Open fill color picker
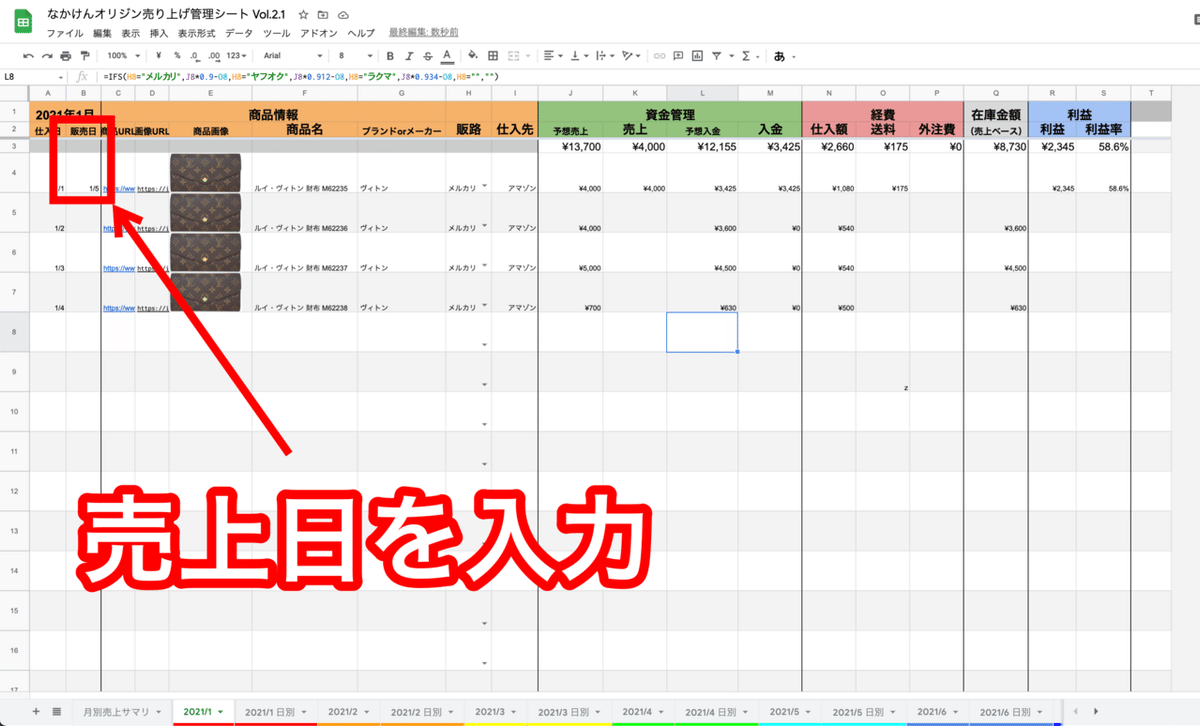 point(473,56)
